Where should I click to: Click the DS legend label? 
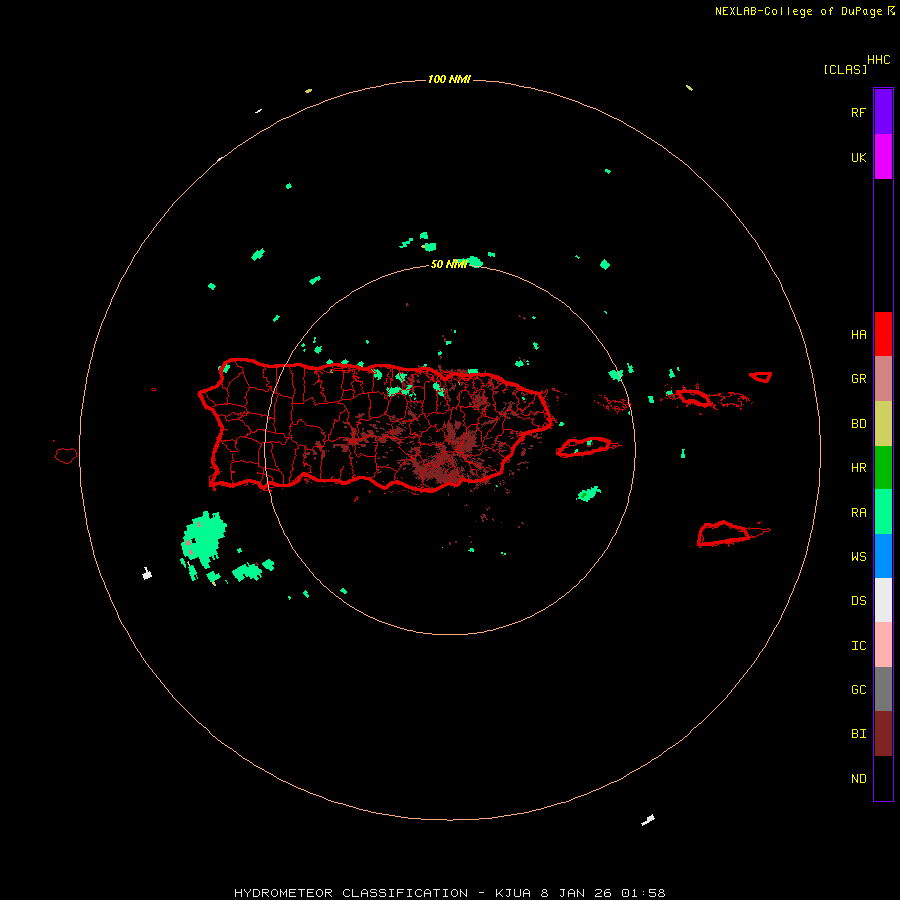click(858, 601)
